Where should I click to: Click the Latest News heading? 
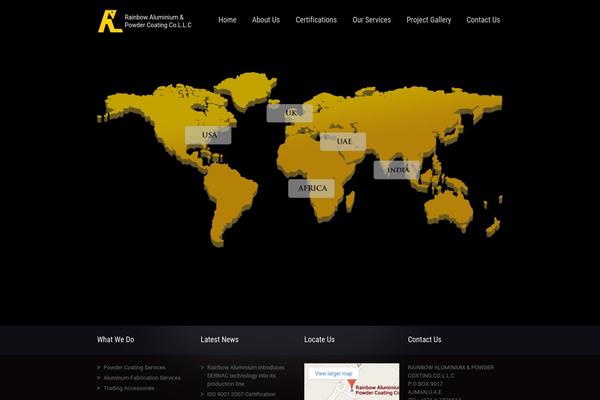pyautogui.click(x=219, y=340)
